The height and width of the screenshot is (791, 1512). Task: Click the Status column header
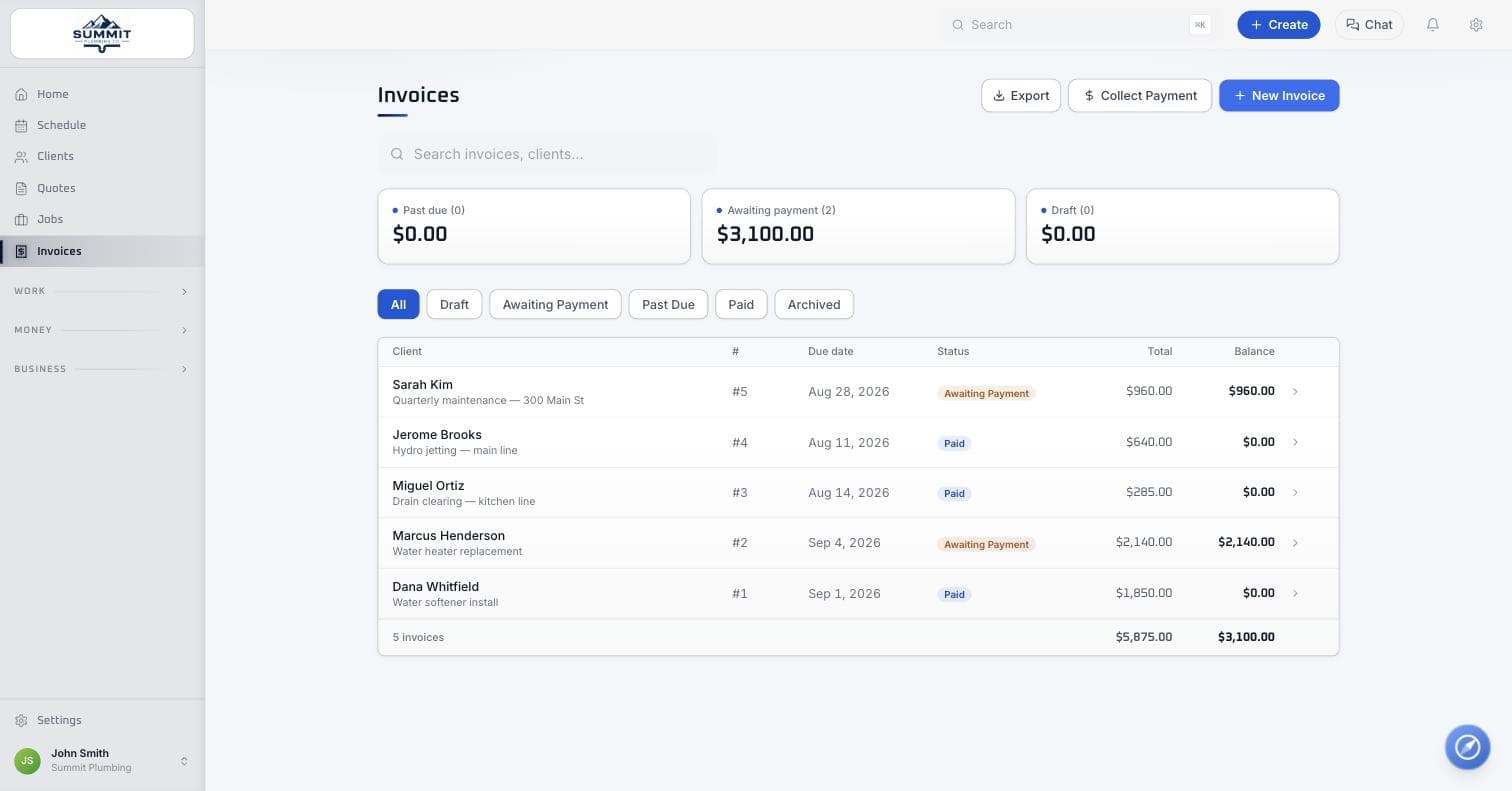coord(953,352)
